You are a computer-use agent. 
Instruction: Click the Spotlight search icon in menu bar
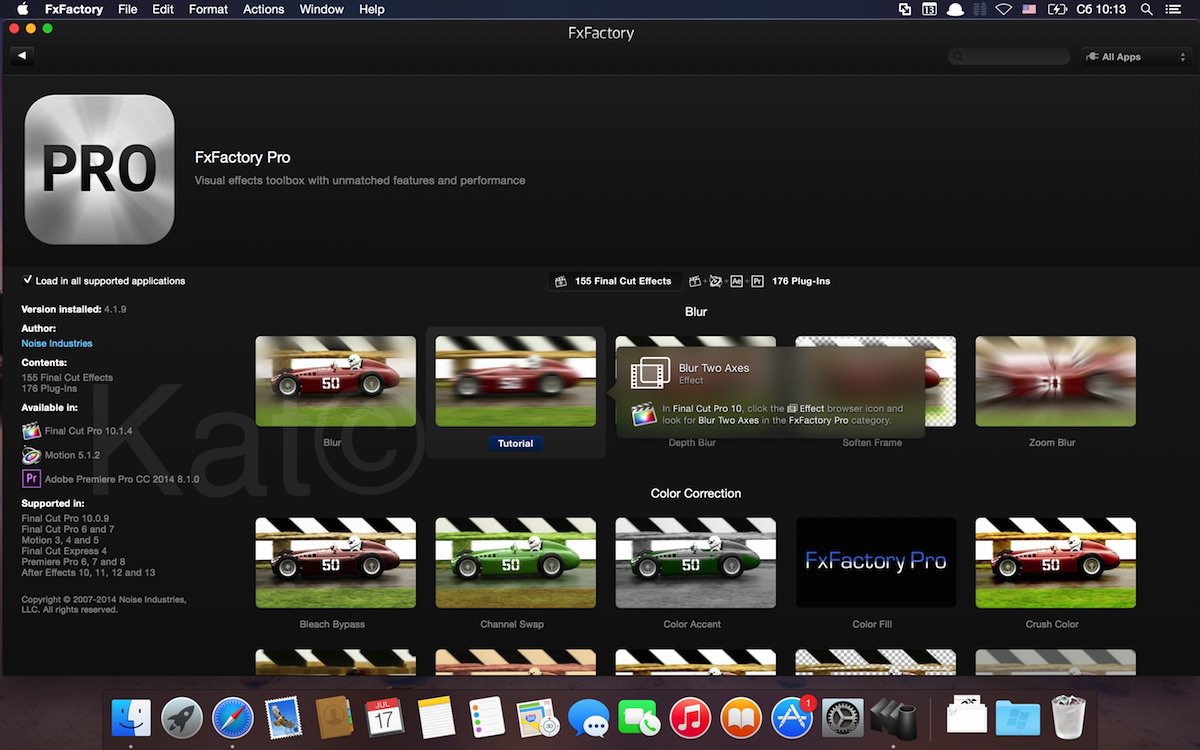(1147, 9)
